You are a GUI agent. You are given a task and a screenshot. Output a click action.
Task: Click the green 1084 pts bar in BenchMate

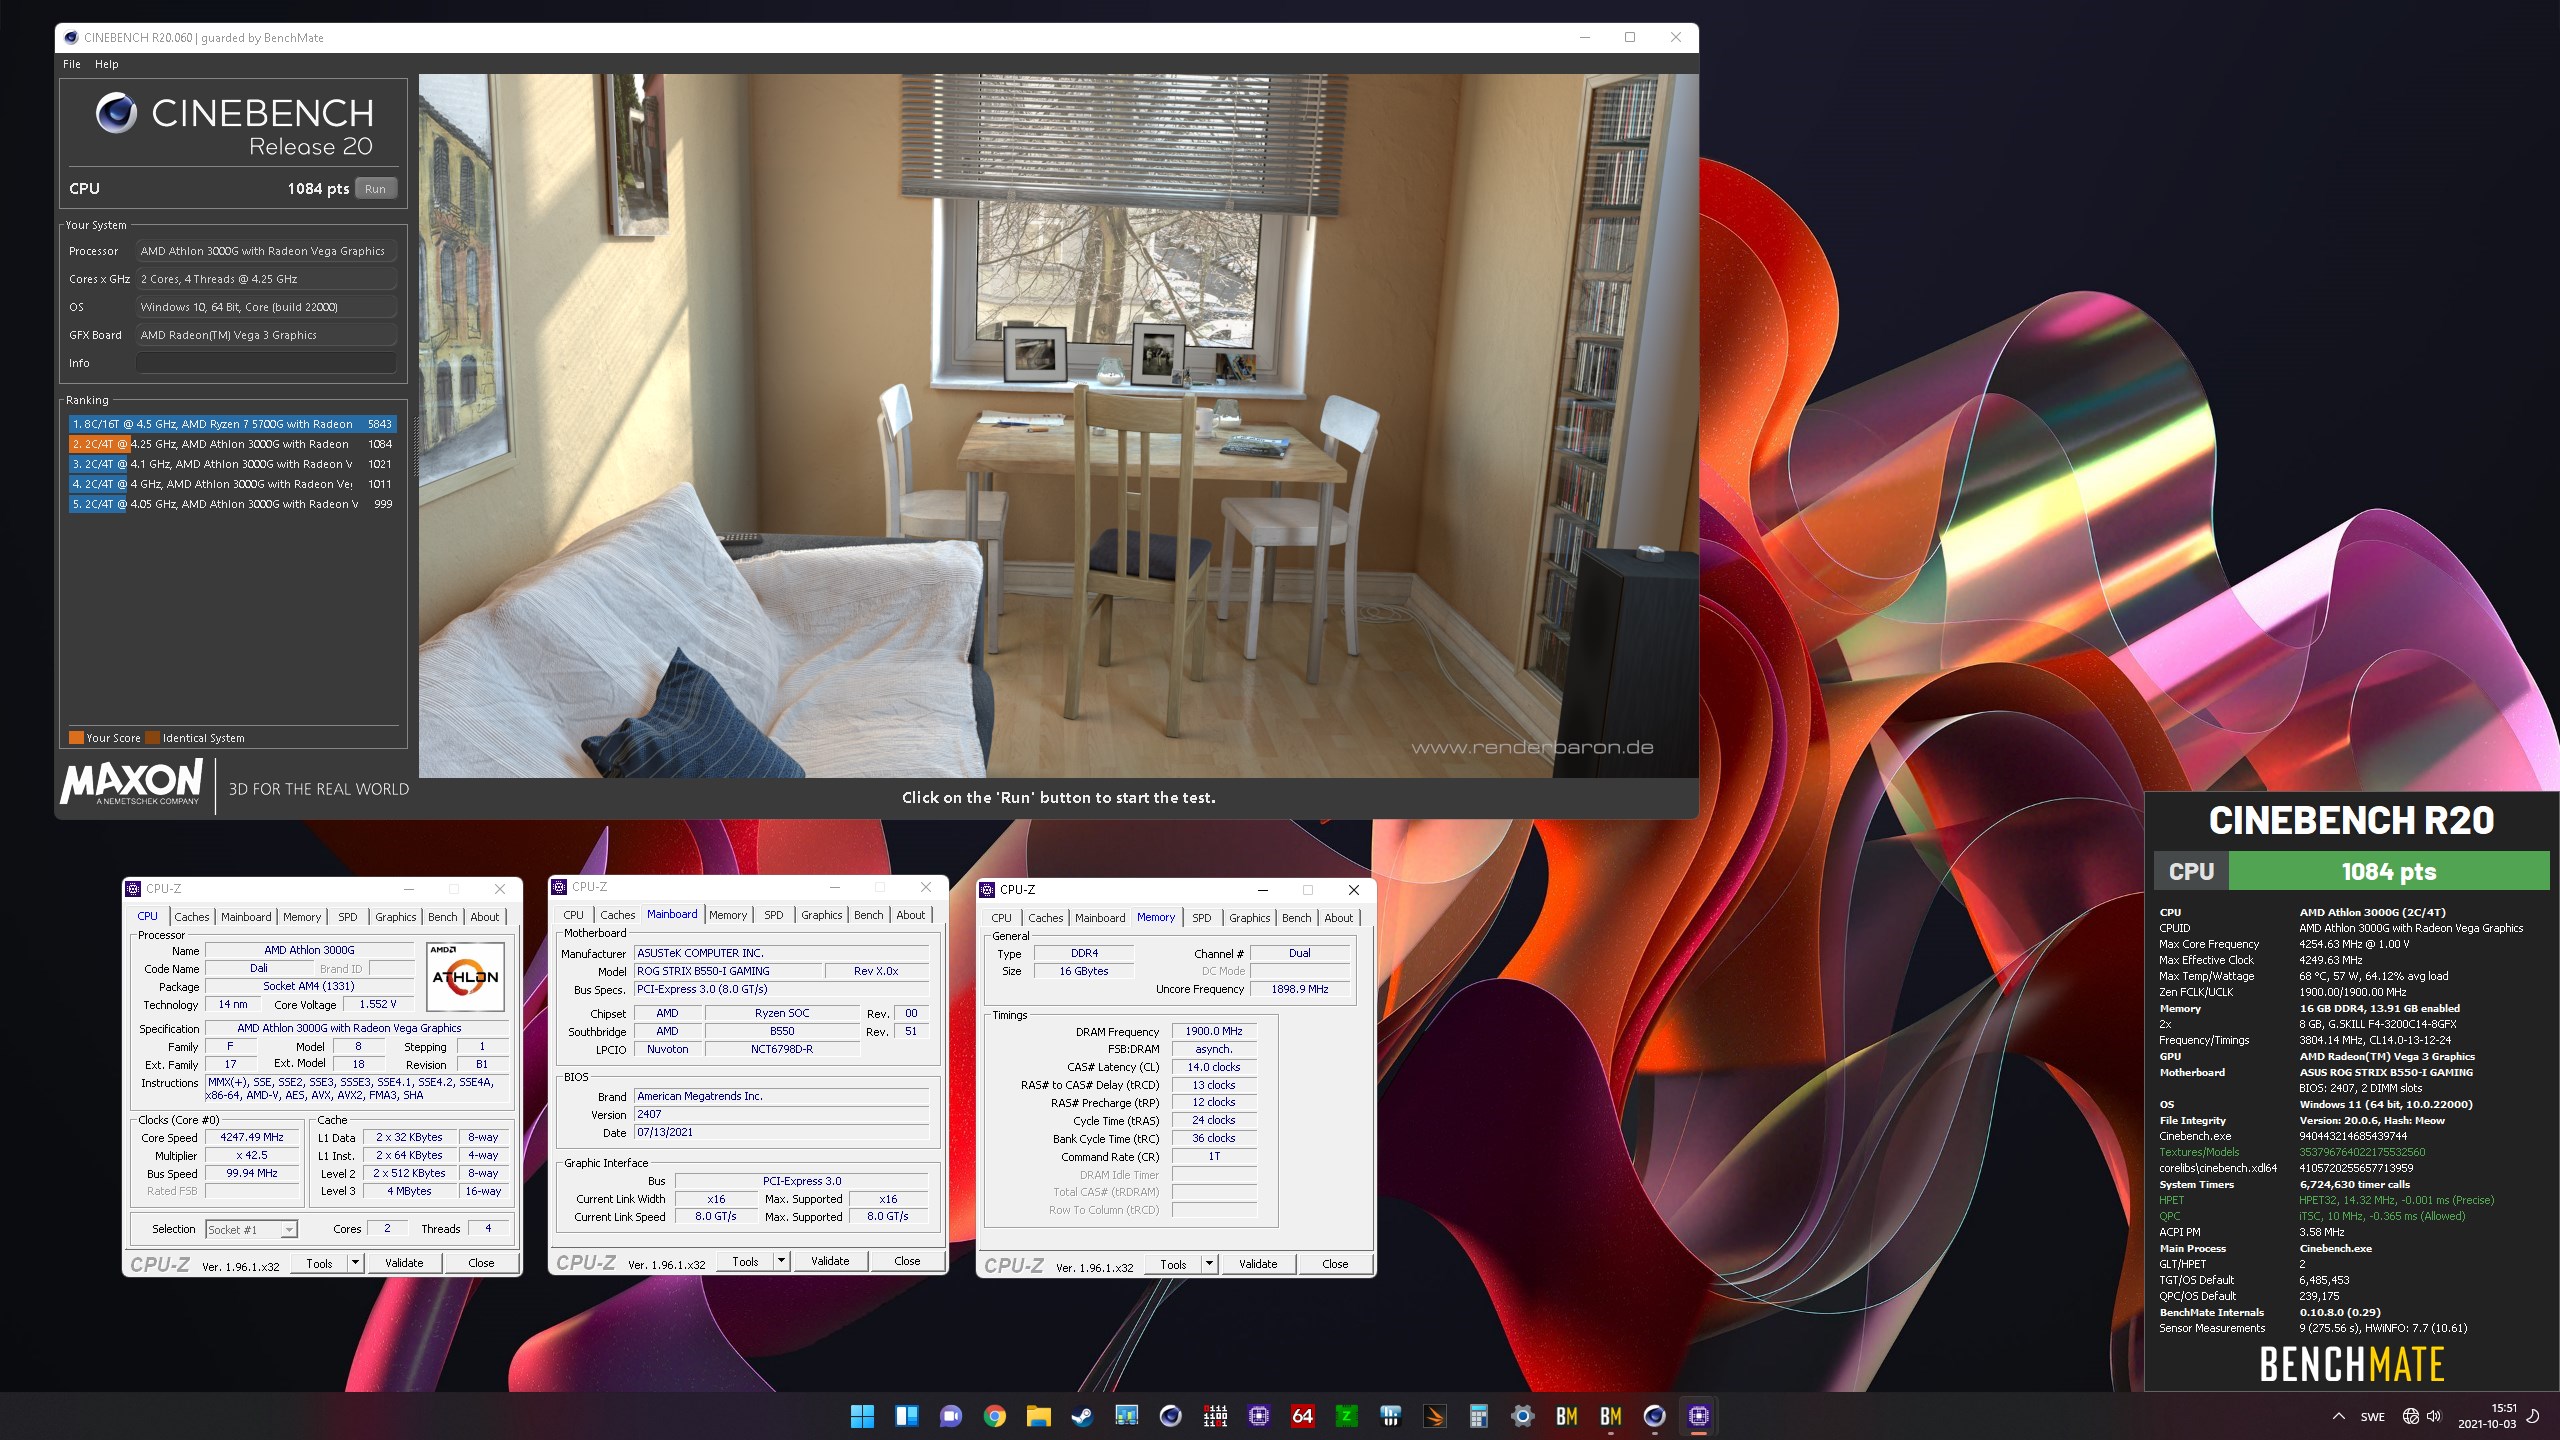pos(2389,871)
